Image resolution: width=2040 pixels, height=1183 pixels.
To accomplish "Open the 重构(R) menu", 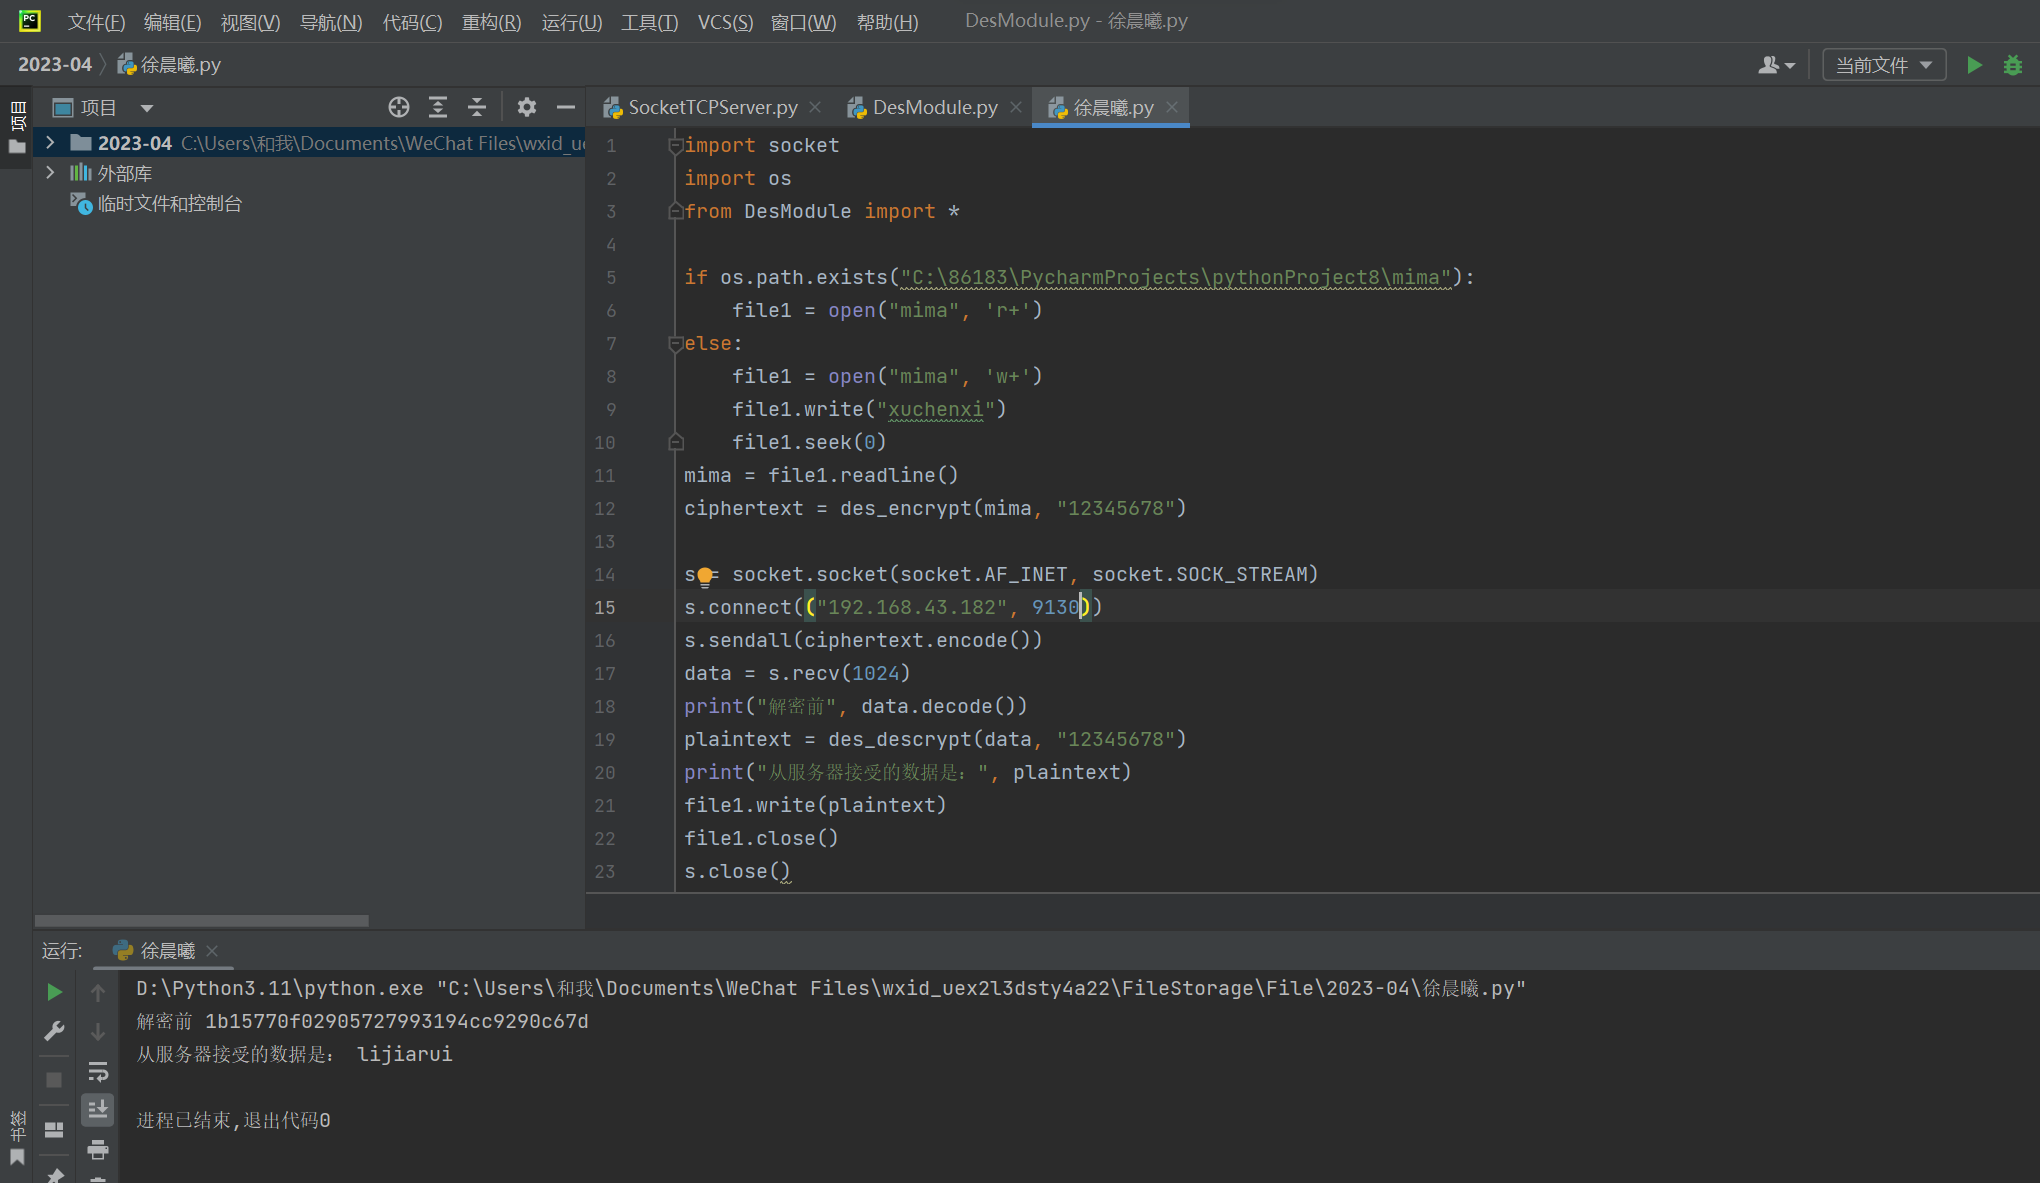I will [491, 22].
